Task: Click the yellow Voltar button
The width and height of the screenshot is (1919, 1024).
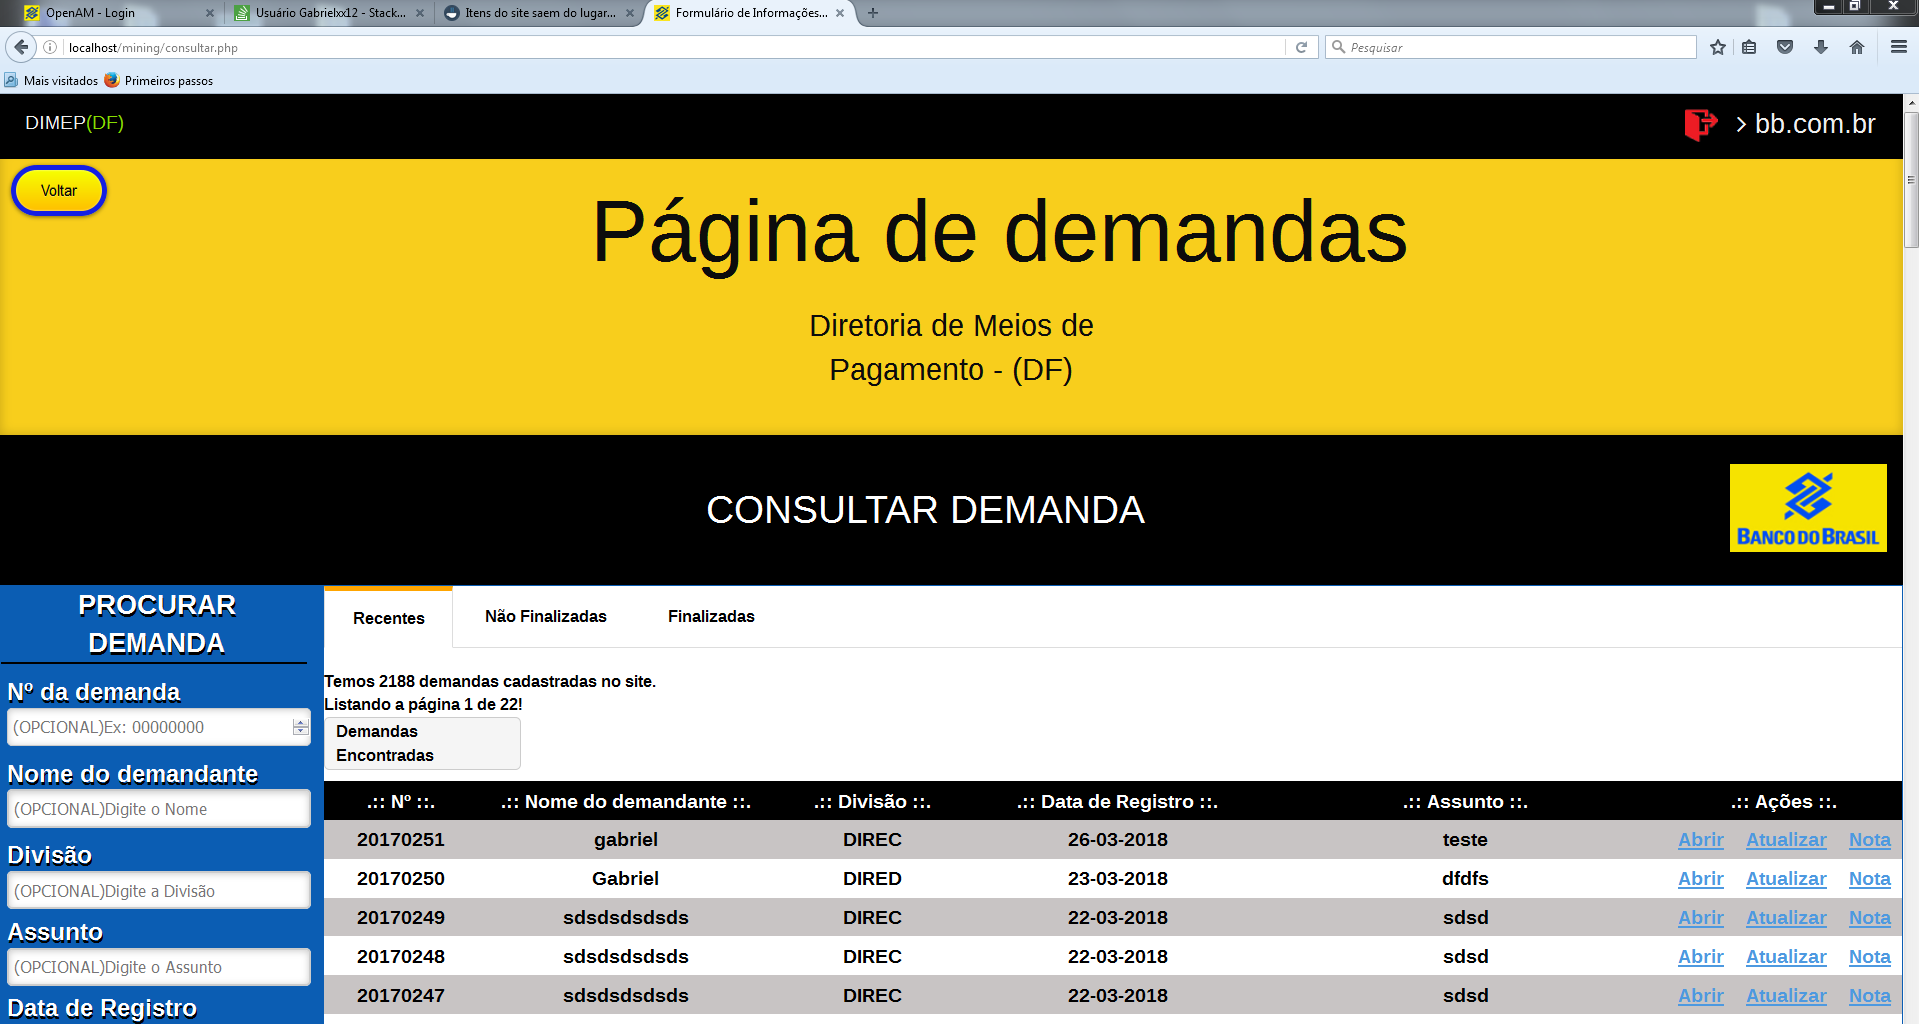Action: [x=59, y=191]
